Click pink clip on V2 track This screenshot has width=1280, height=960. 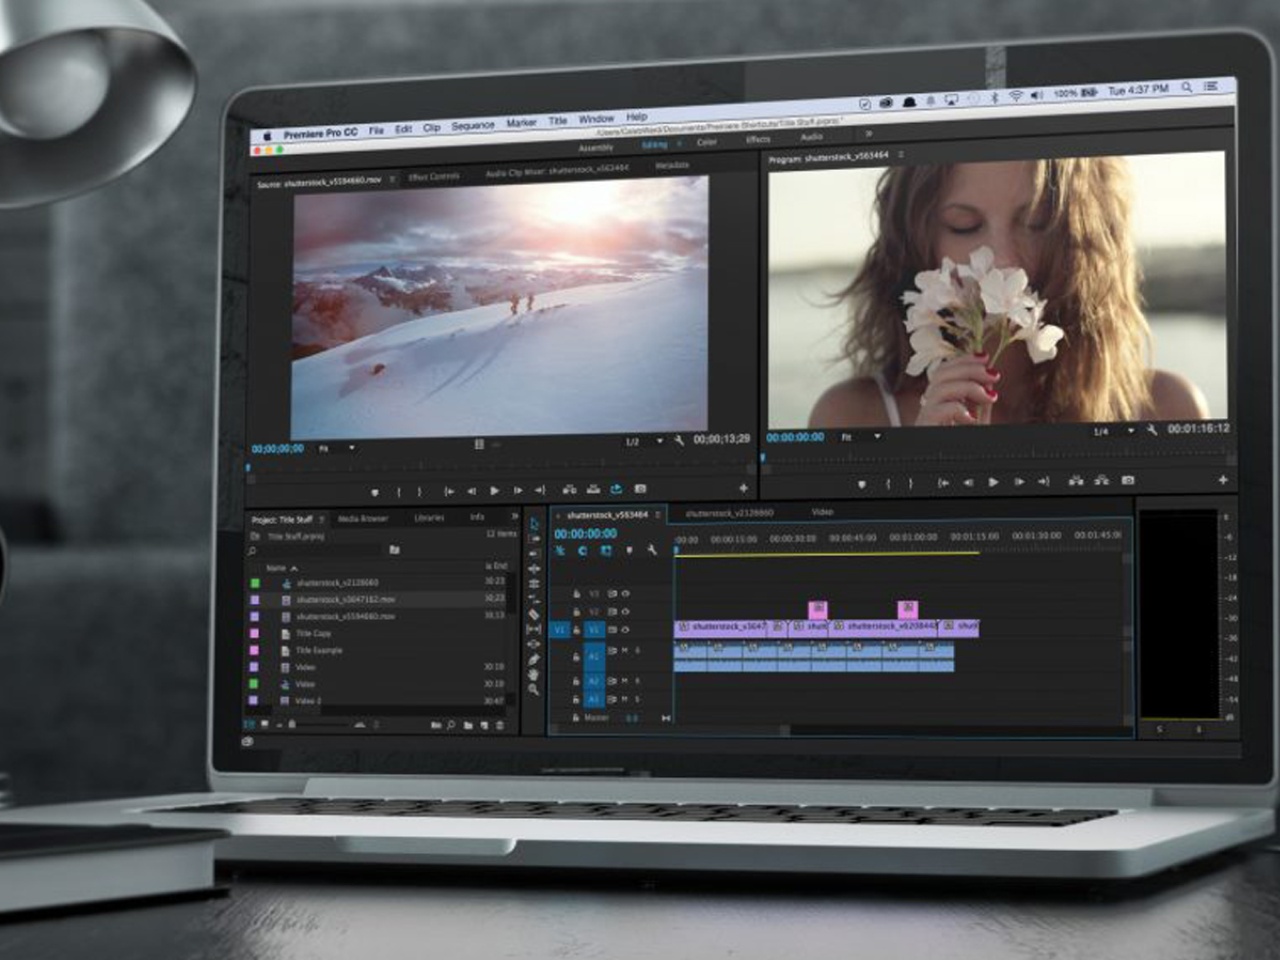818,608
